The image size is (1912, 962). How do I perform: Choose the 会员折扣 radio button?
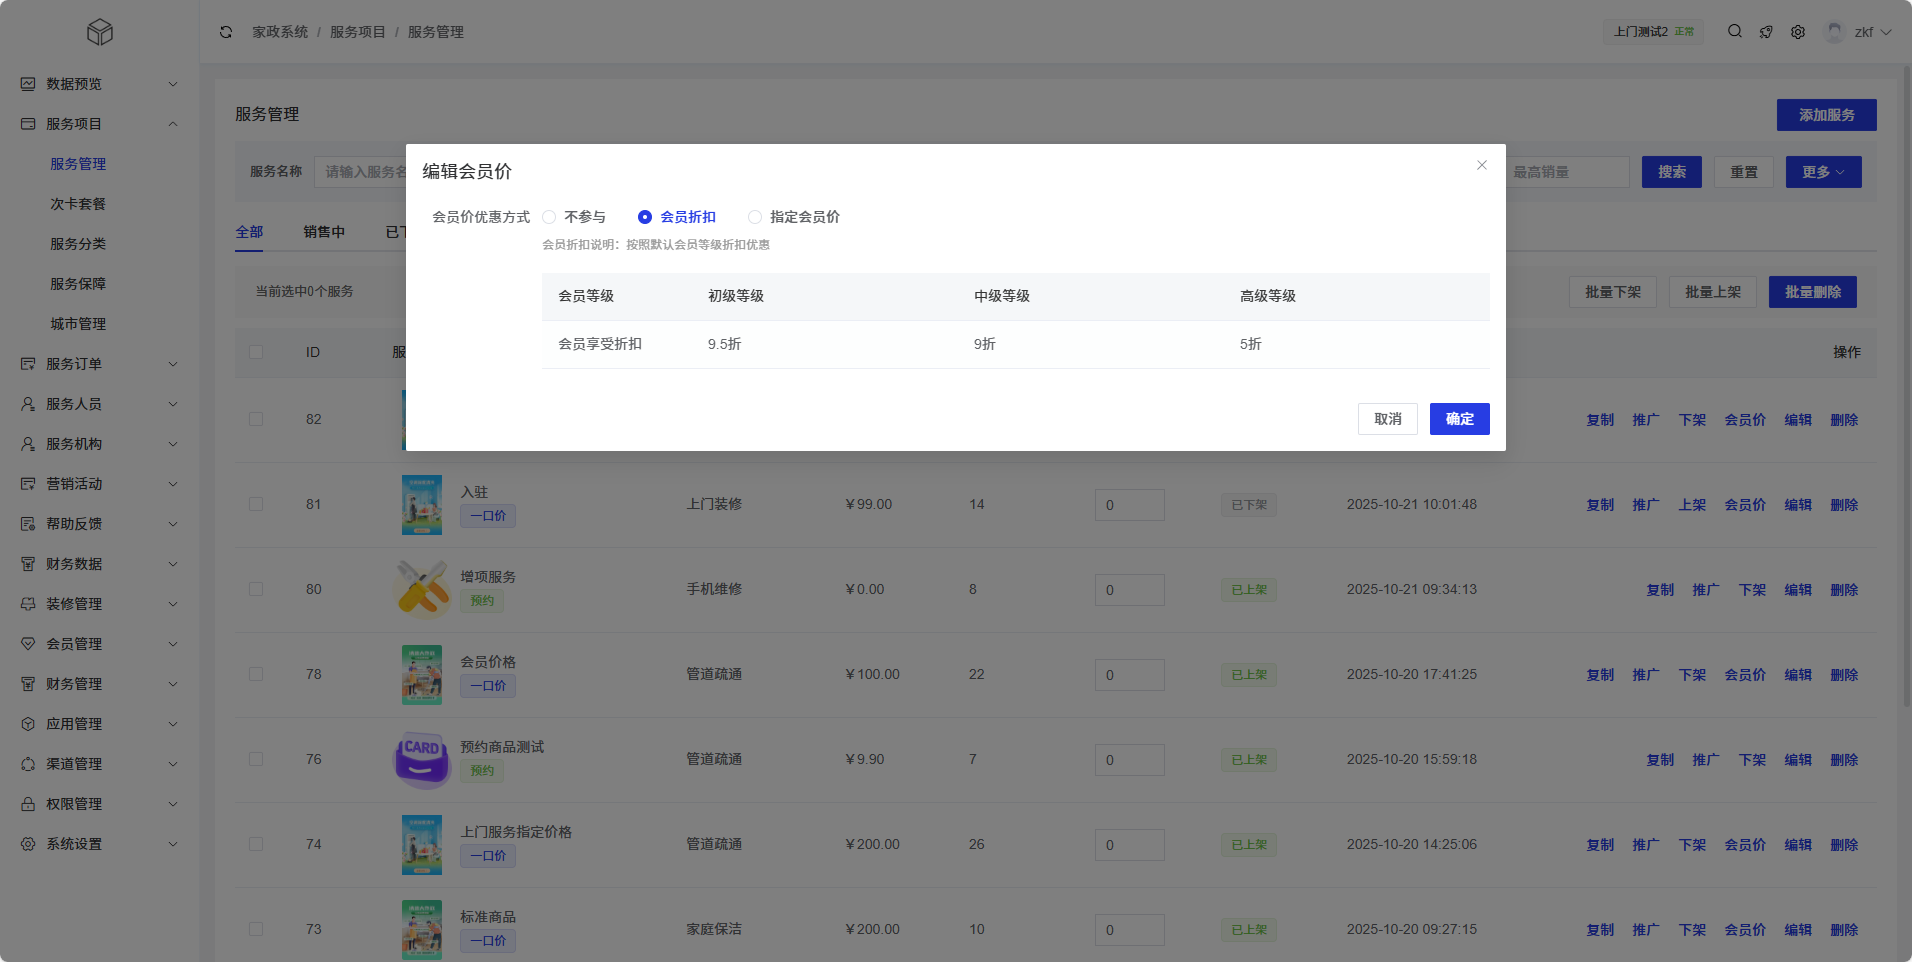coord(645,217)
